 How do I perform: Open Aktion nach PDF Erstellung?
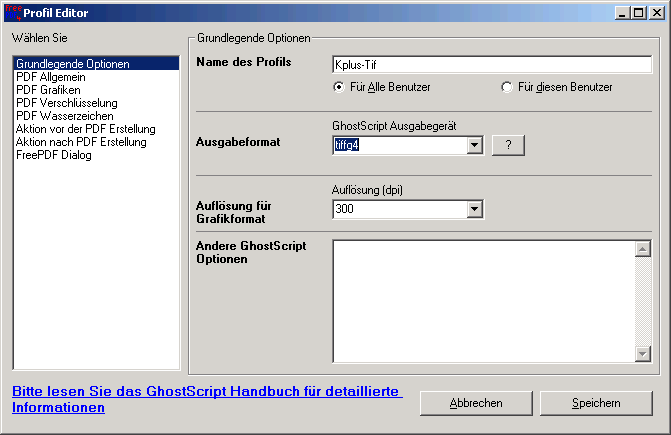pos(81,142)
